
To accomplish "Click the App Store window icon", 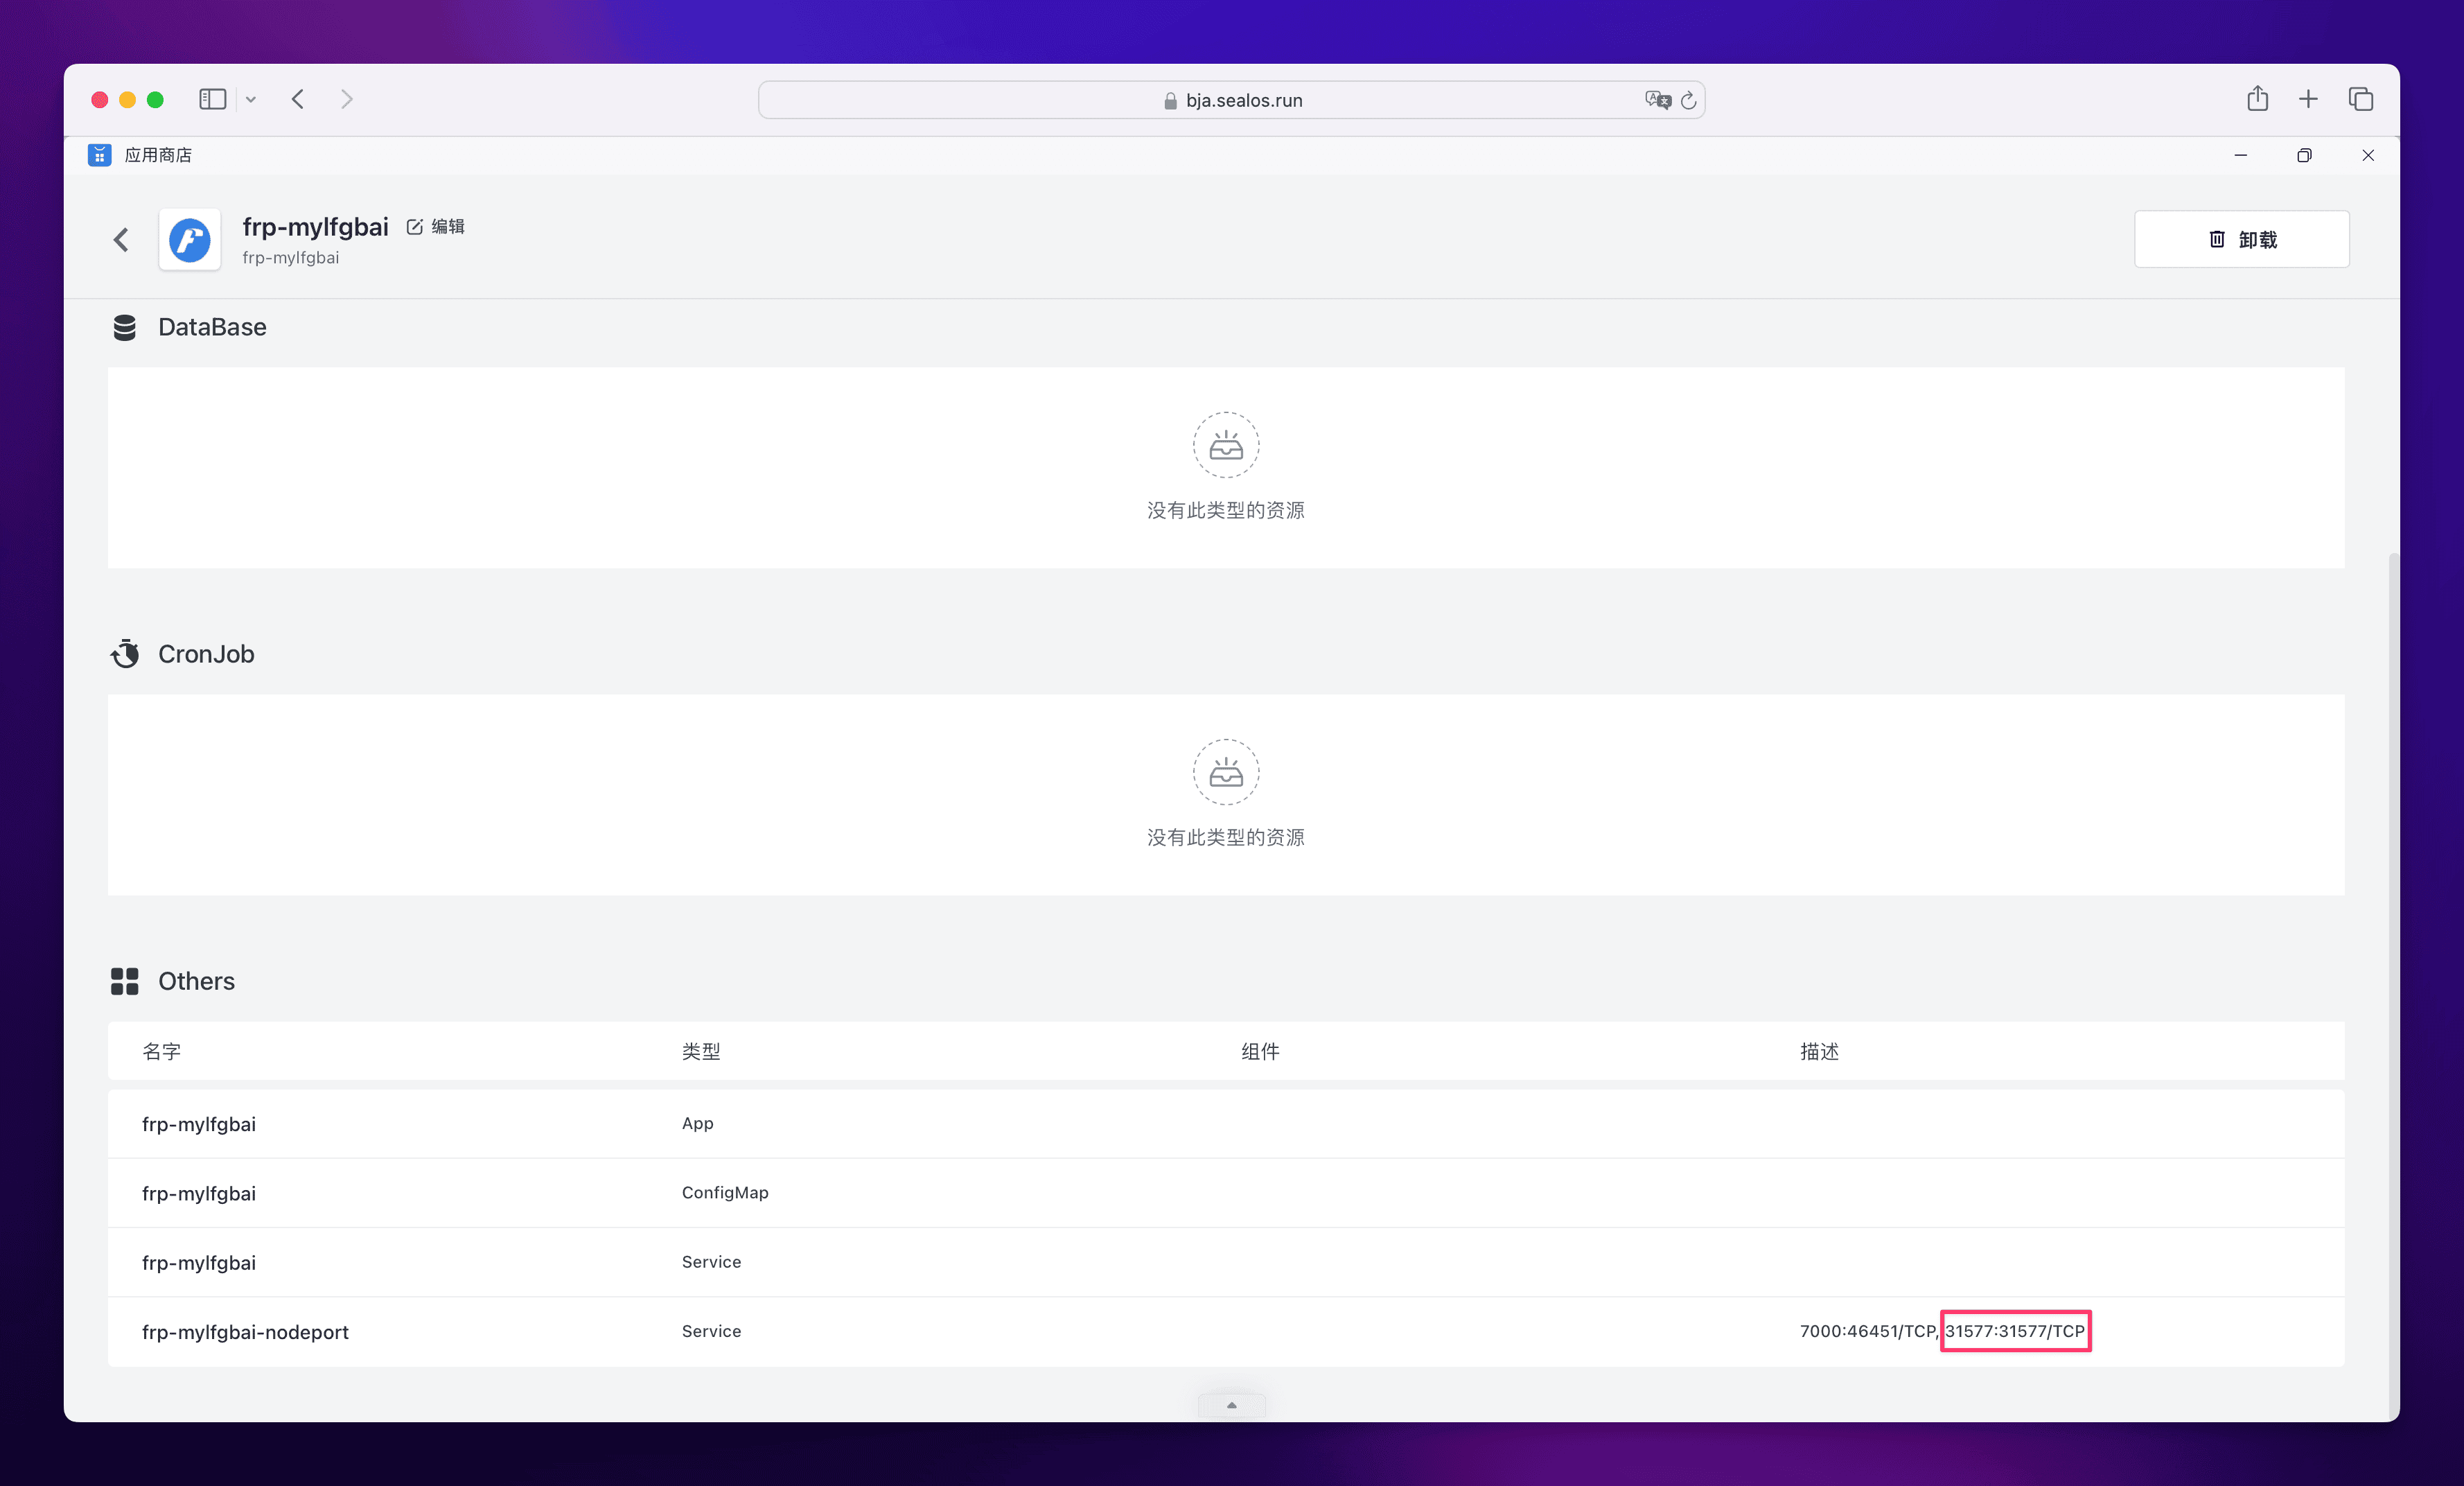I will click(x=99, y=155).
